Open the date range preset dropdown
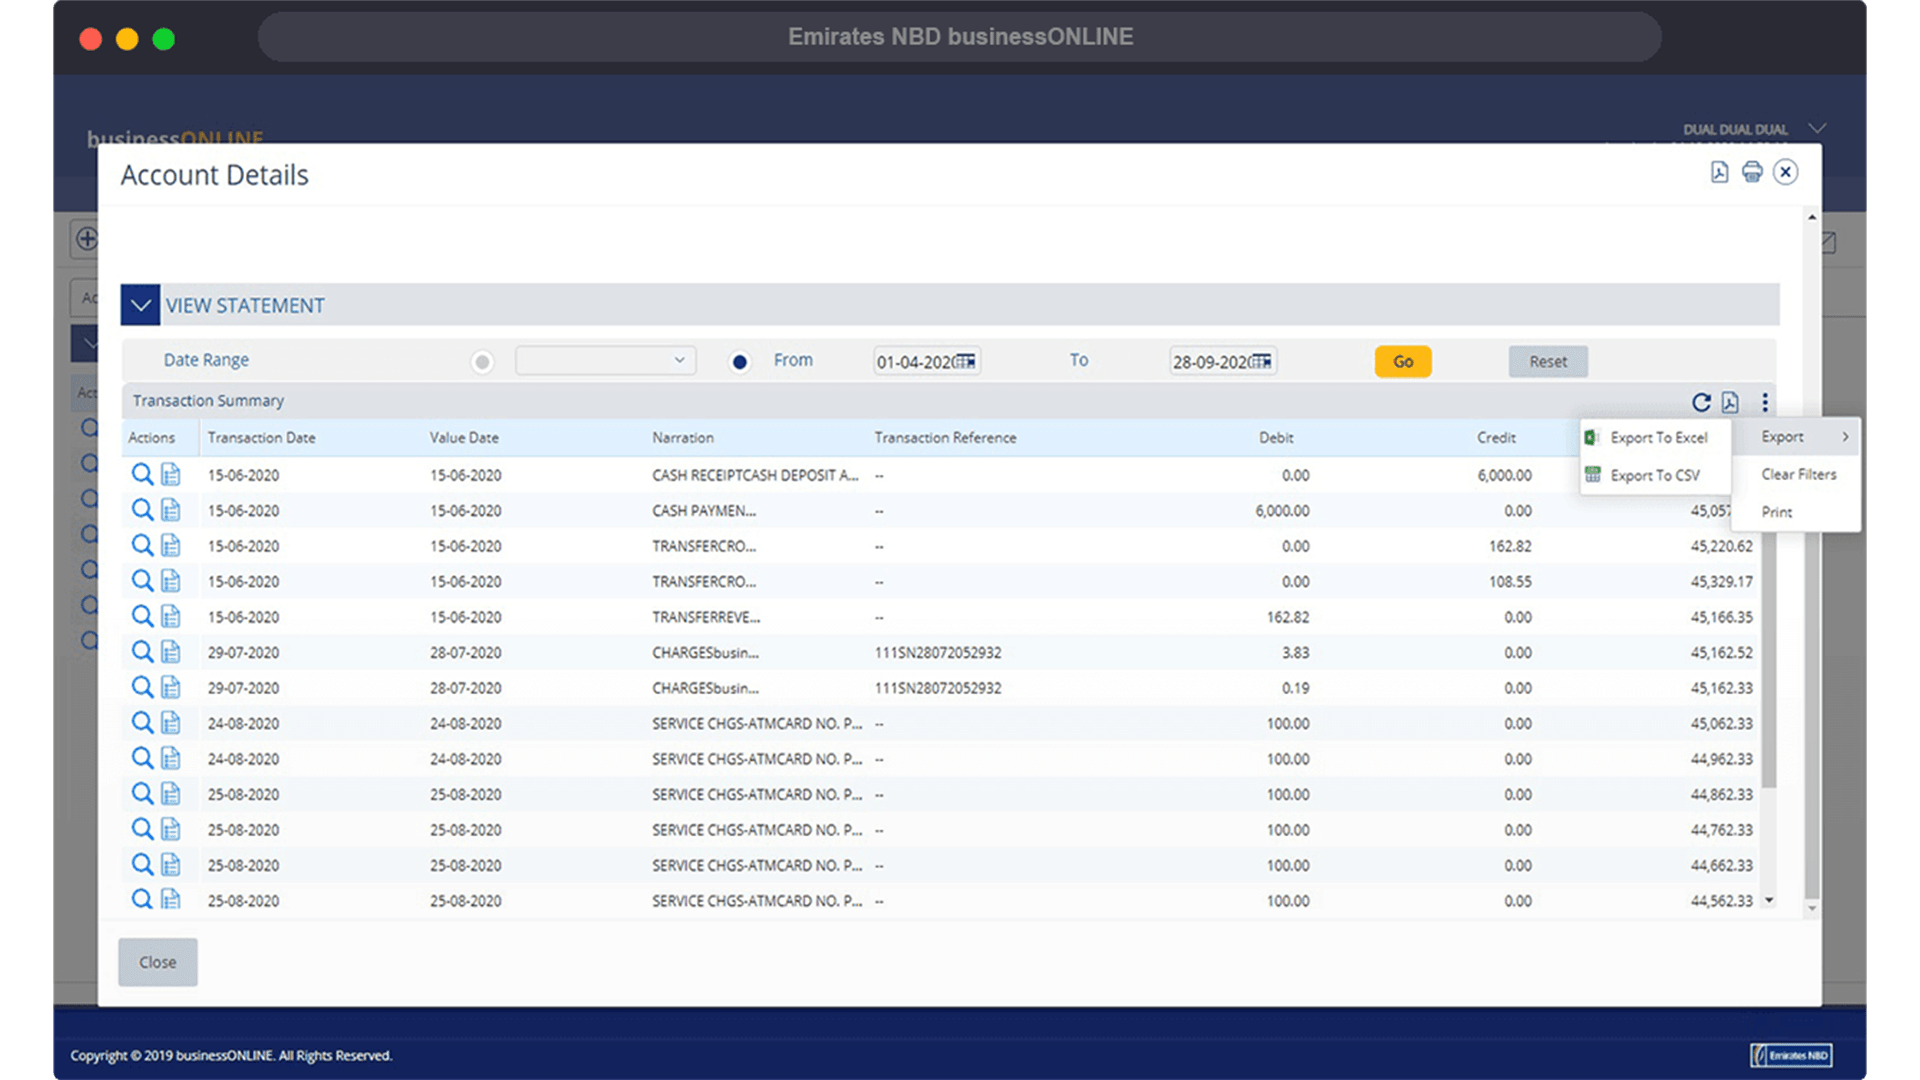 click(605, 361)
